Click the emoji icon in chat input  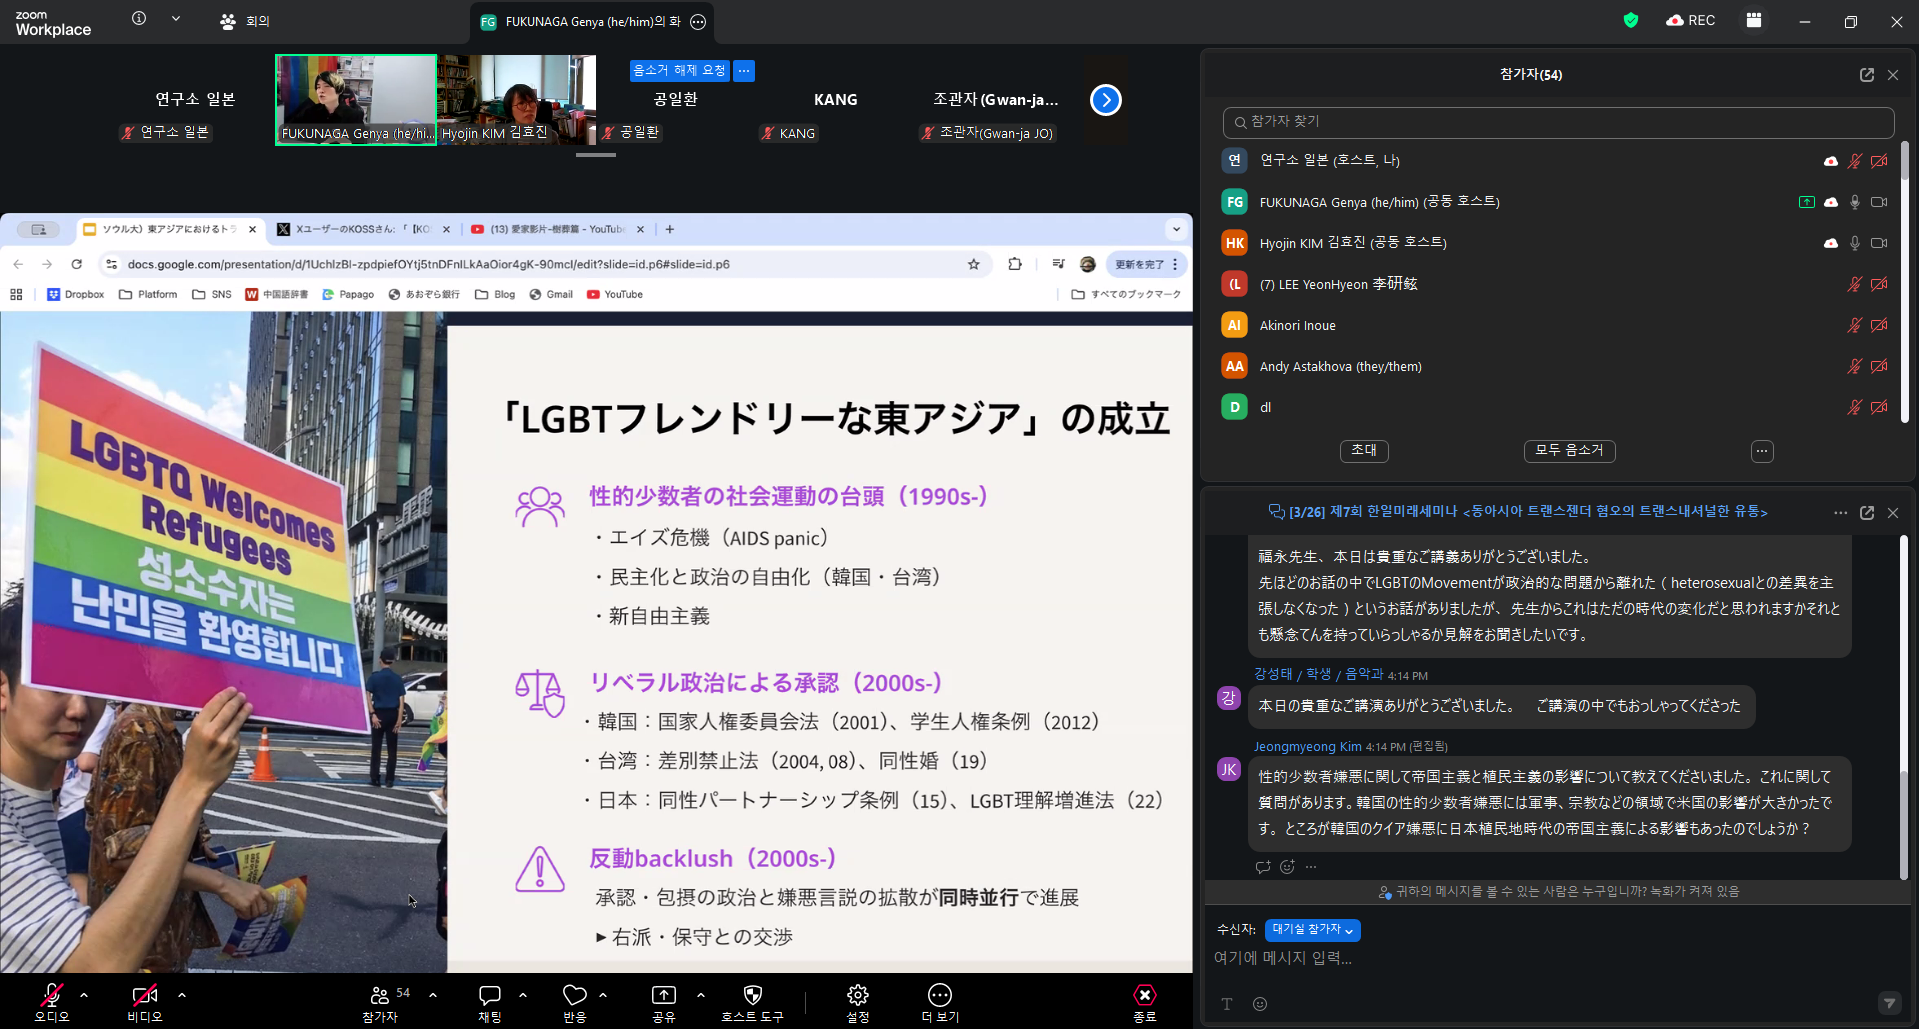[1260, 1004]
